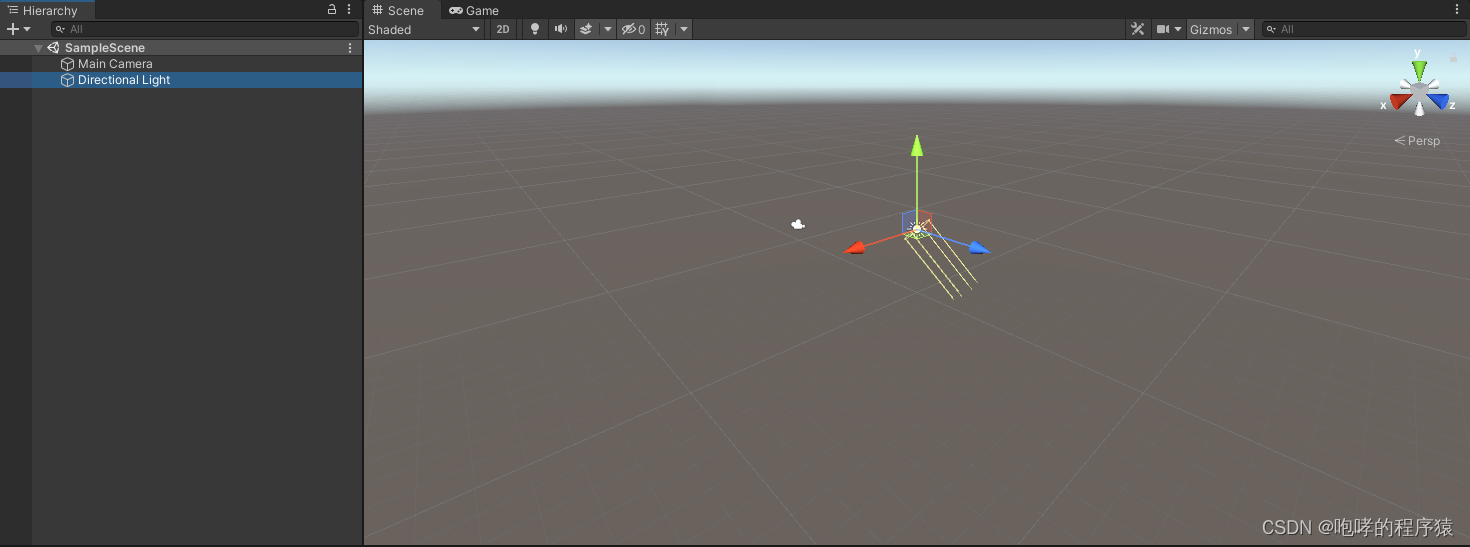Click the red X axis cone on orientation gizmo
This screenshot has width=1470, height=547.
(x=1398, y=101)
